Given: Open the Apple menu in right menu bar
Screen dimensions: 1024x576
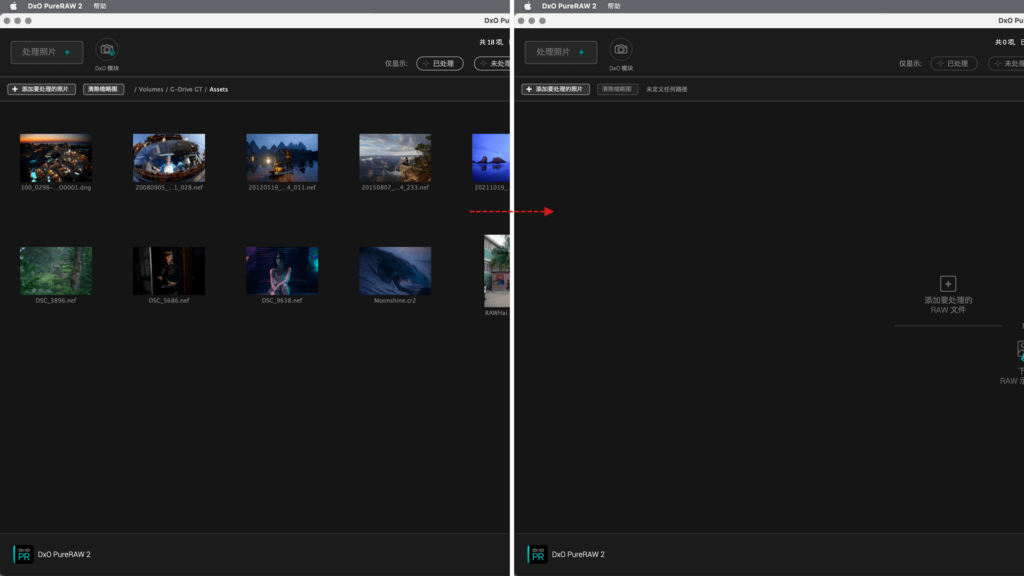Looking at the screenshot, I should 527,6.
